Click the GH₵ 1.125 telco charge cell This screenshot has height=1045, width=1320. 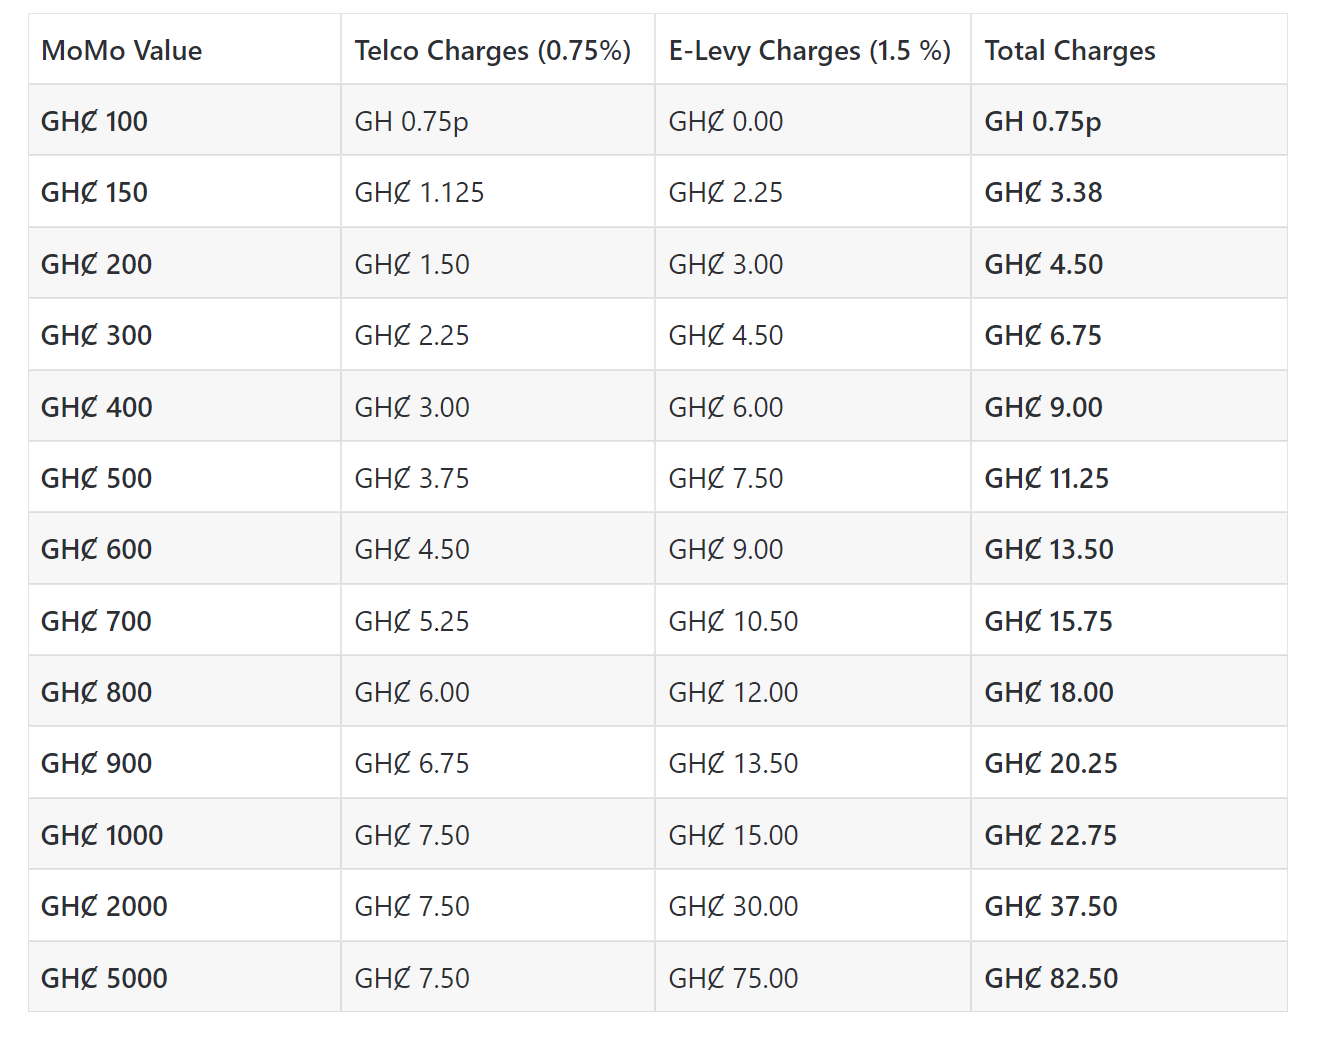(x=419, y=193)
